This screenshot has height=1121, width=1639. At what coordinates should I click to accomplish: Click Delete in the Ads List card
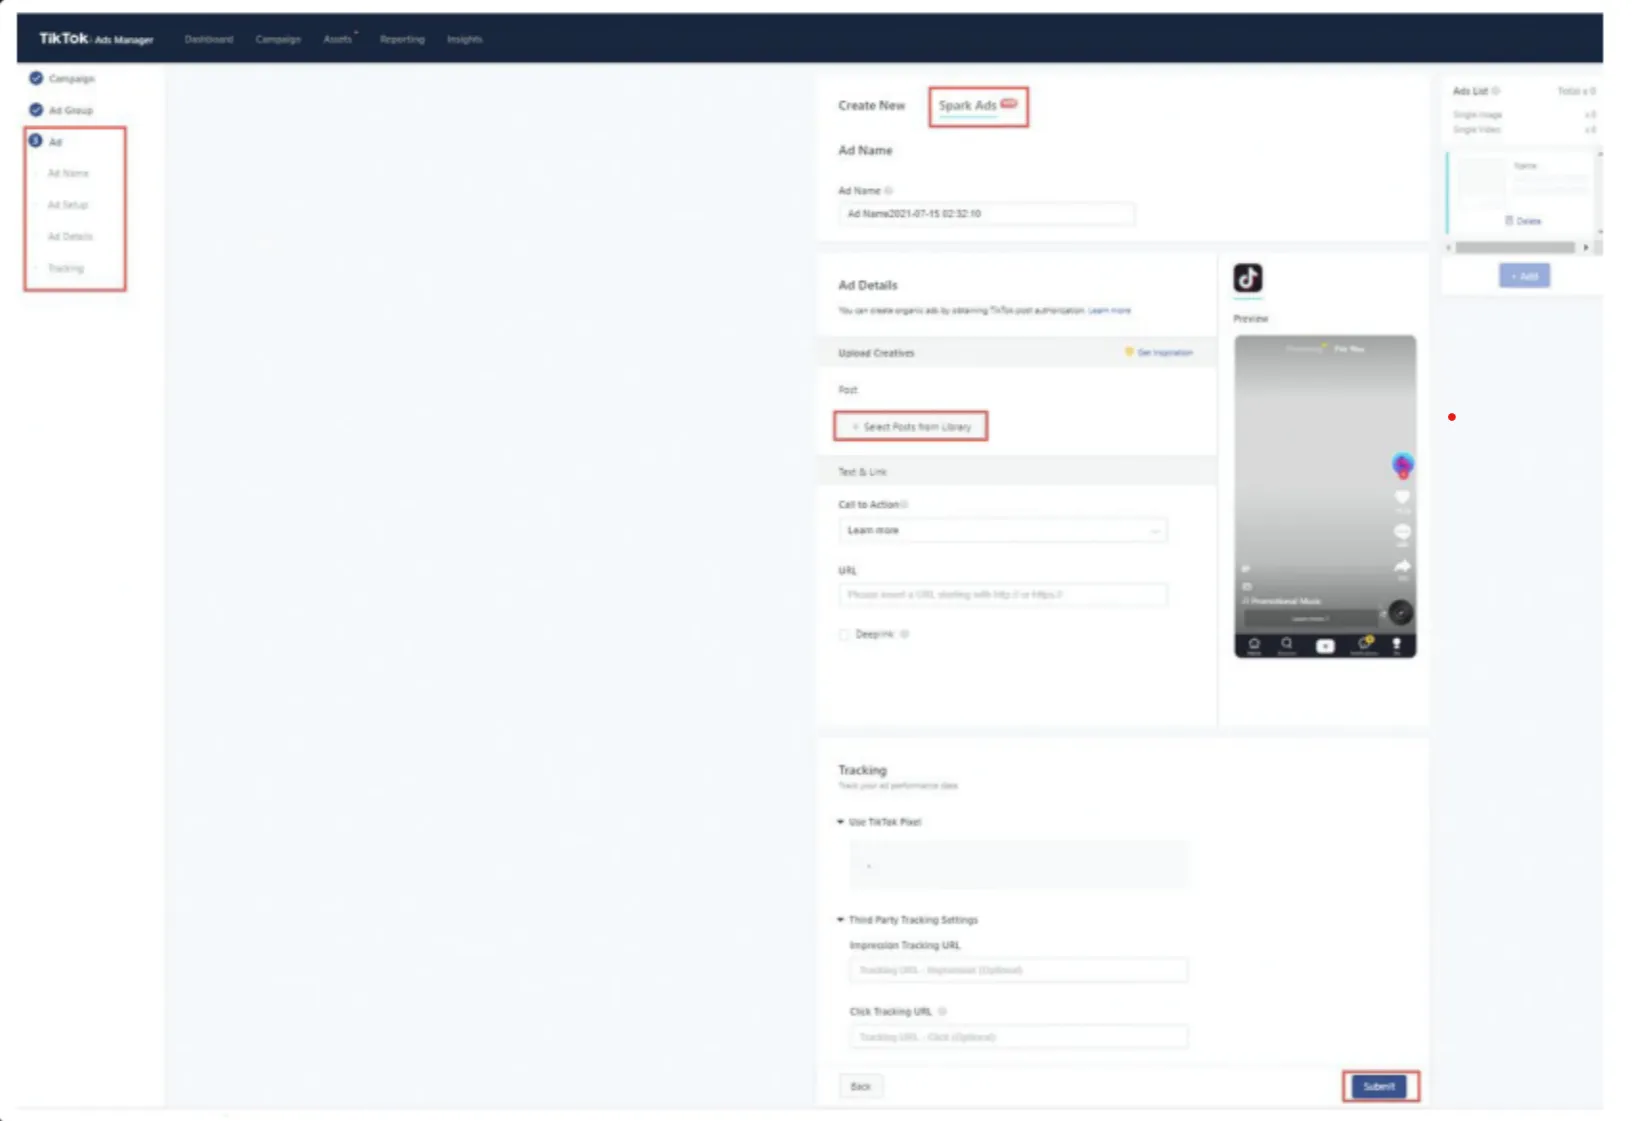pyautogui.click(x=1524, y=221)
